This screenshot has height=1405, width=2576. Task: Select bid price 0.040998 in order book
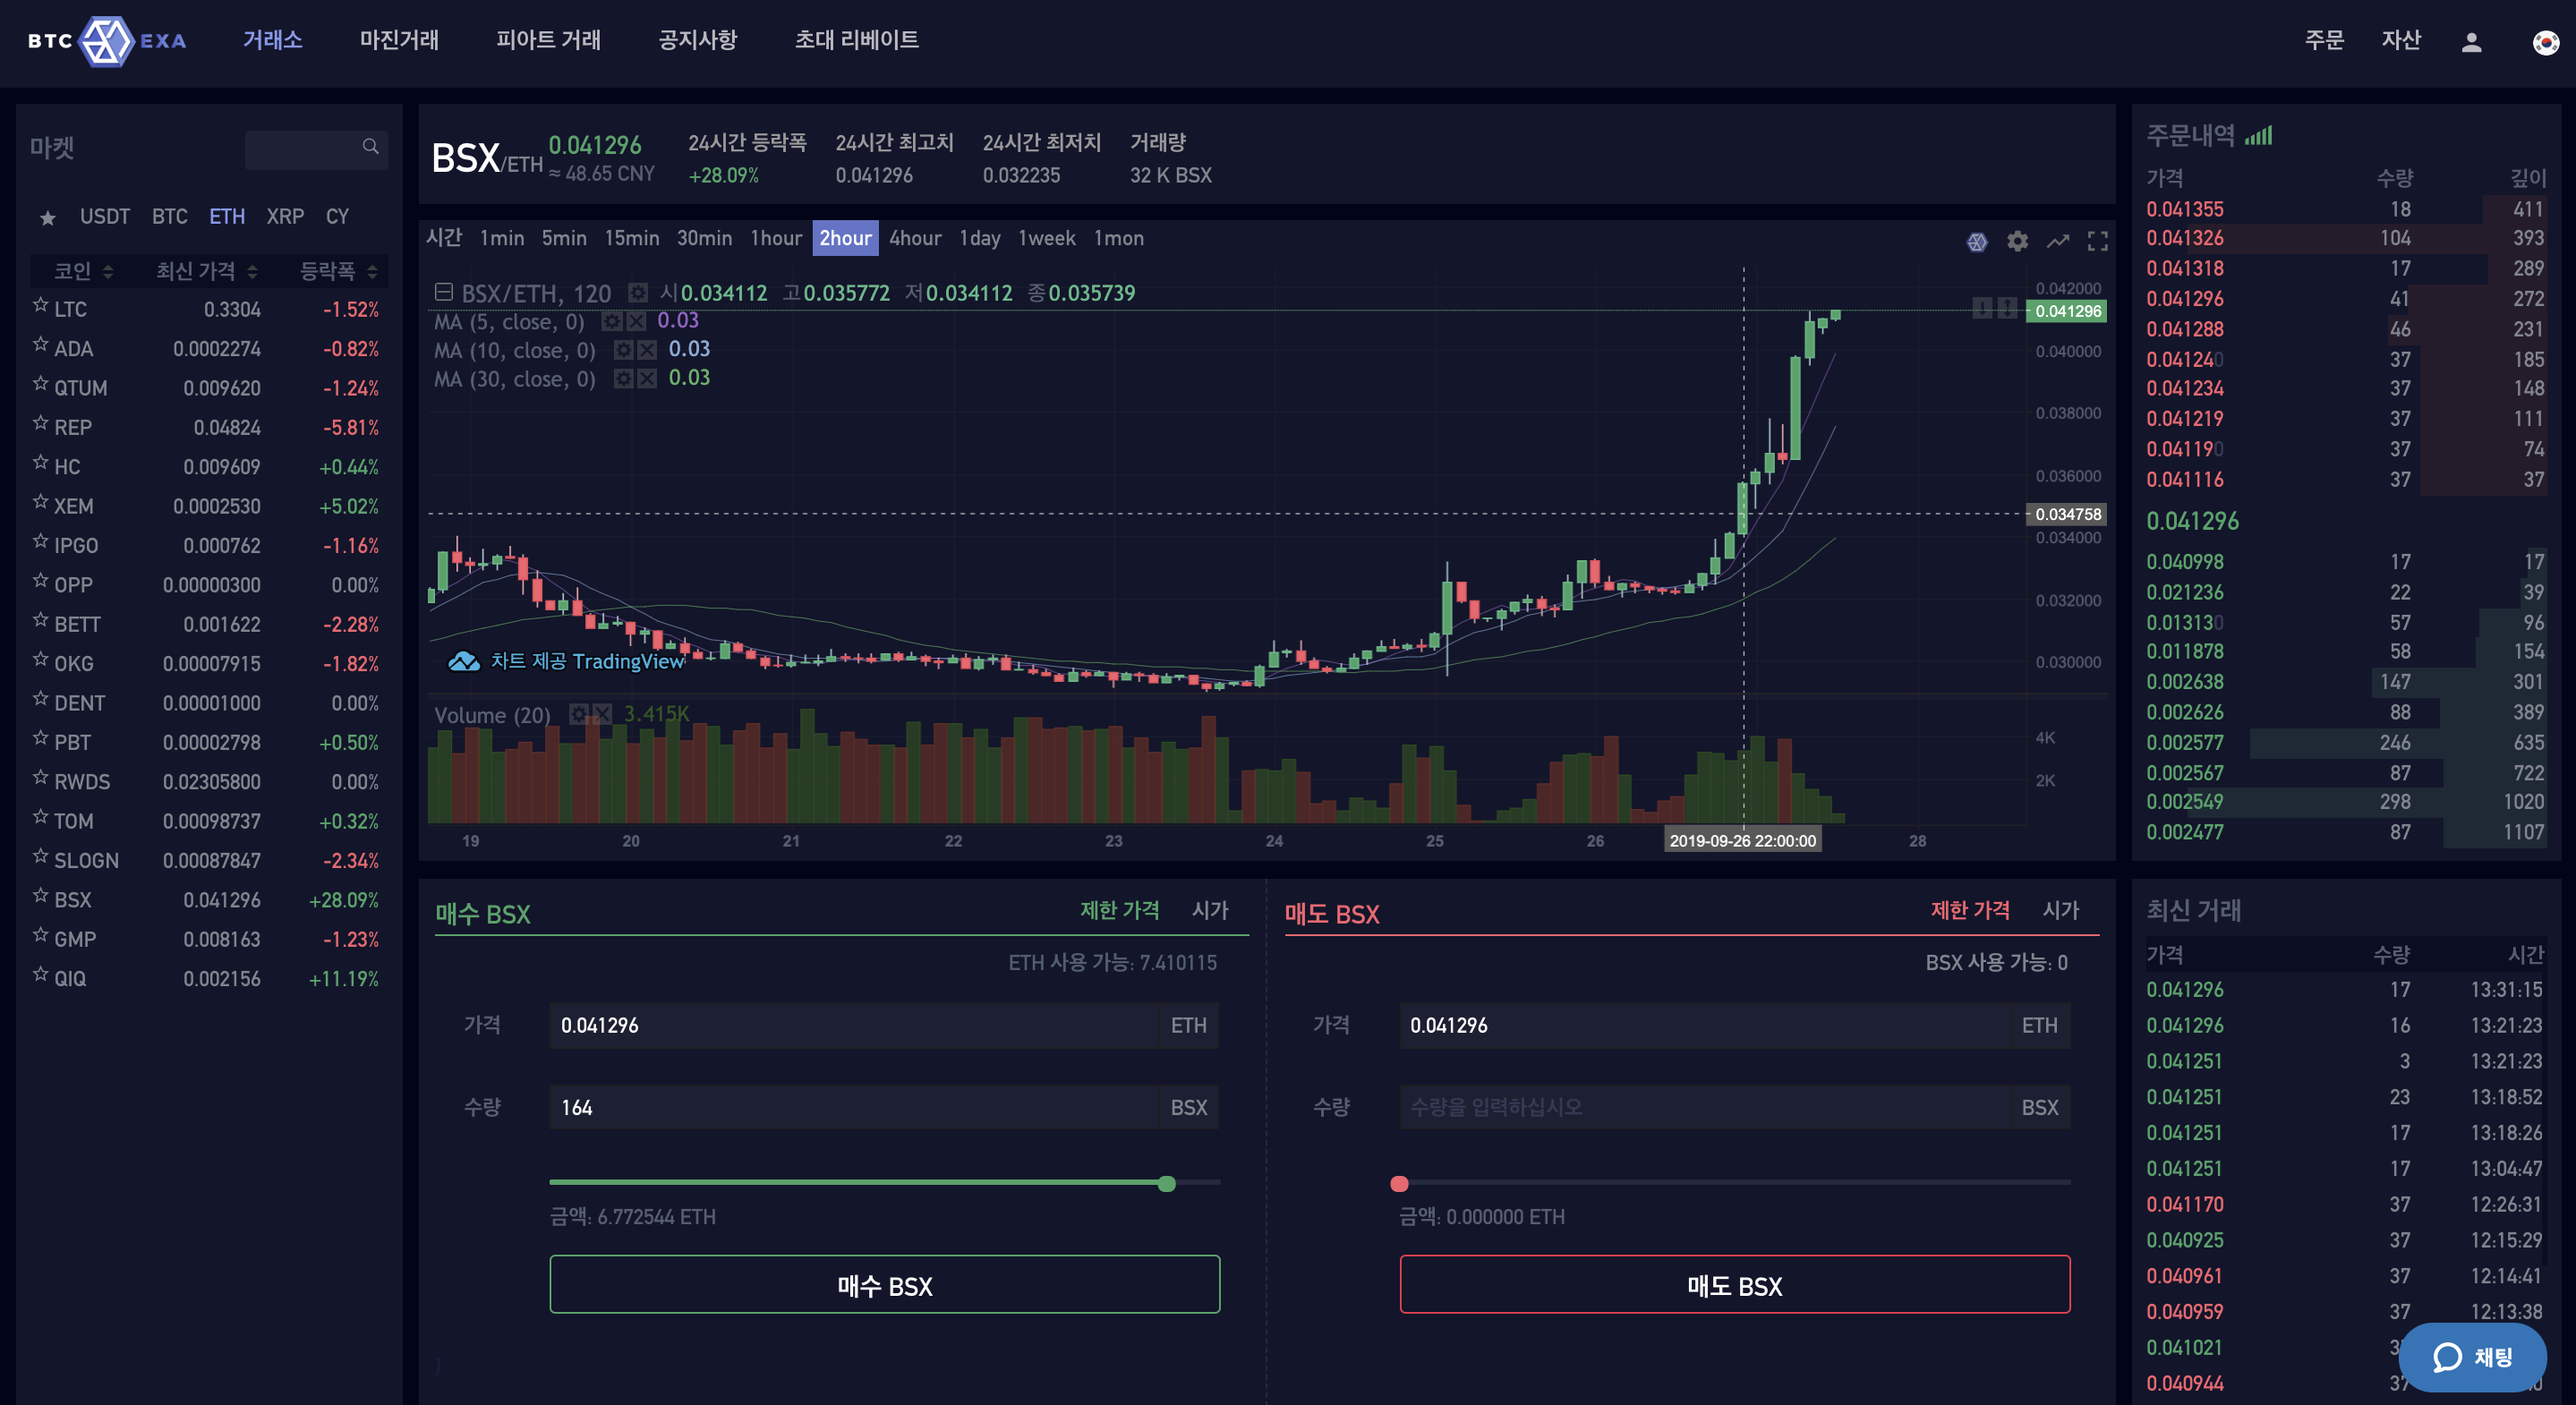coord(2185,562)
